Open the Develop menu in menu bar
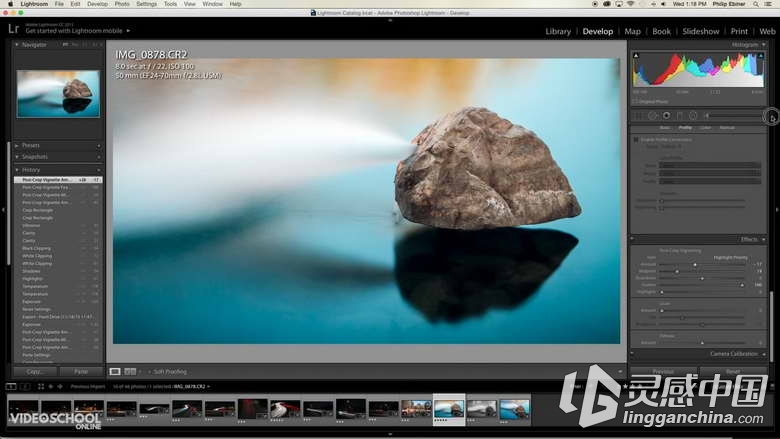This screenshot has width=780, height=439. tap(97, 4)
